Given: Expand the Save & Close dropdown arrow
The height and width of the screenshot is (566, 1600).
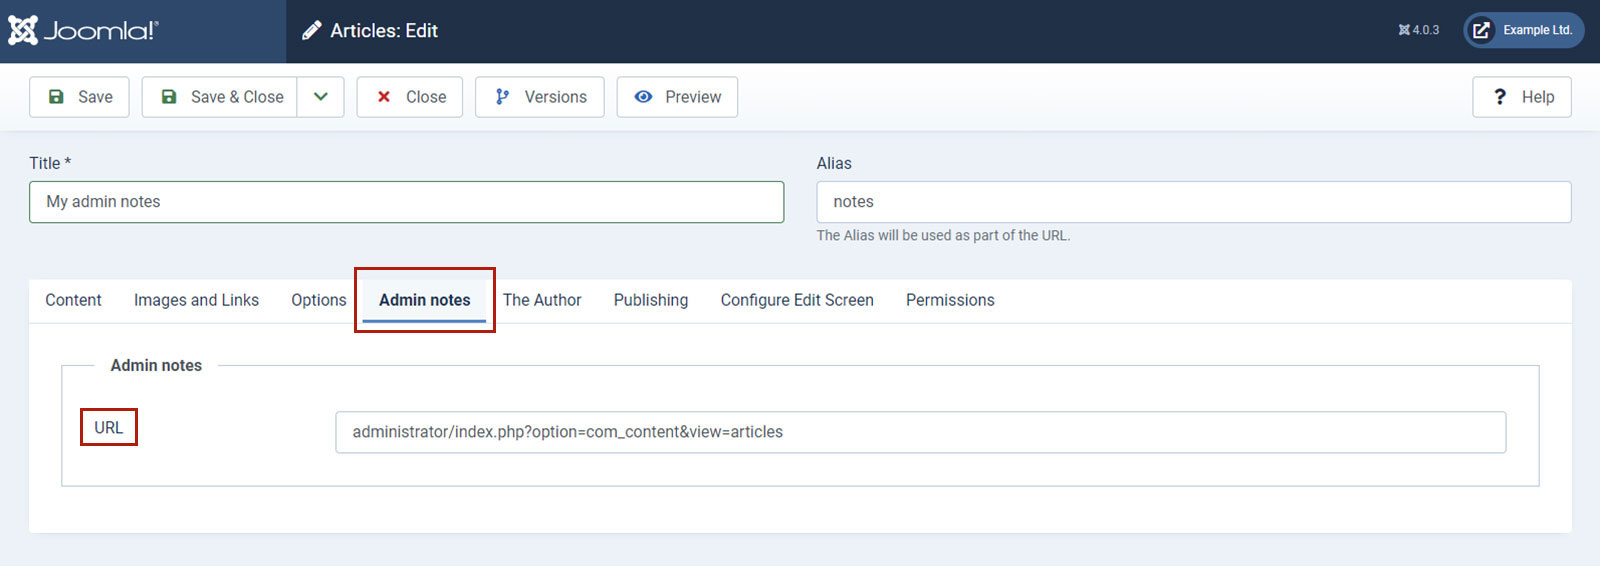Looking at the screenshot, I should (321, 97).
